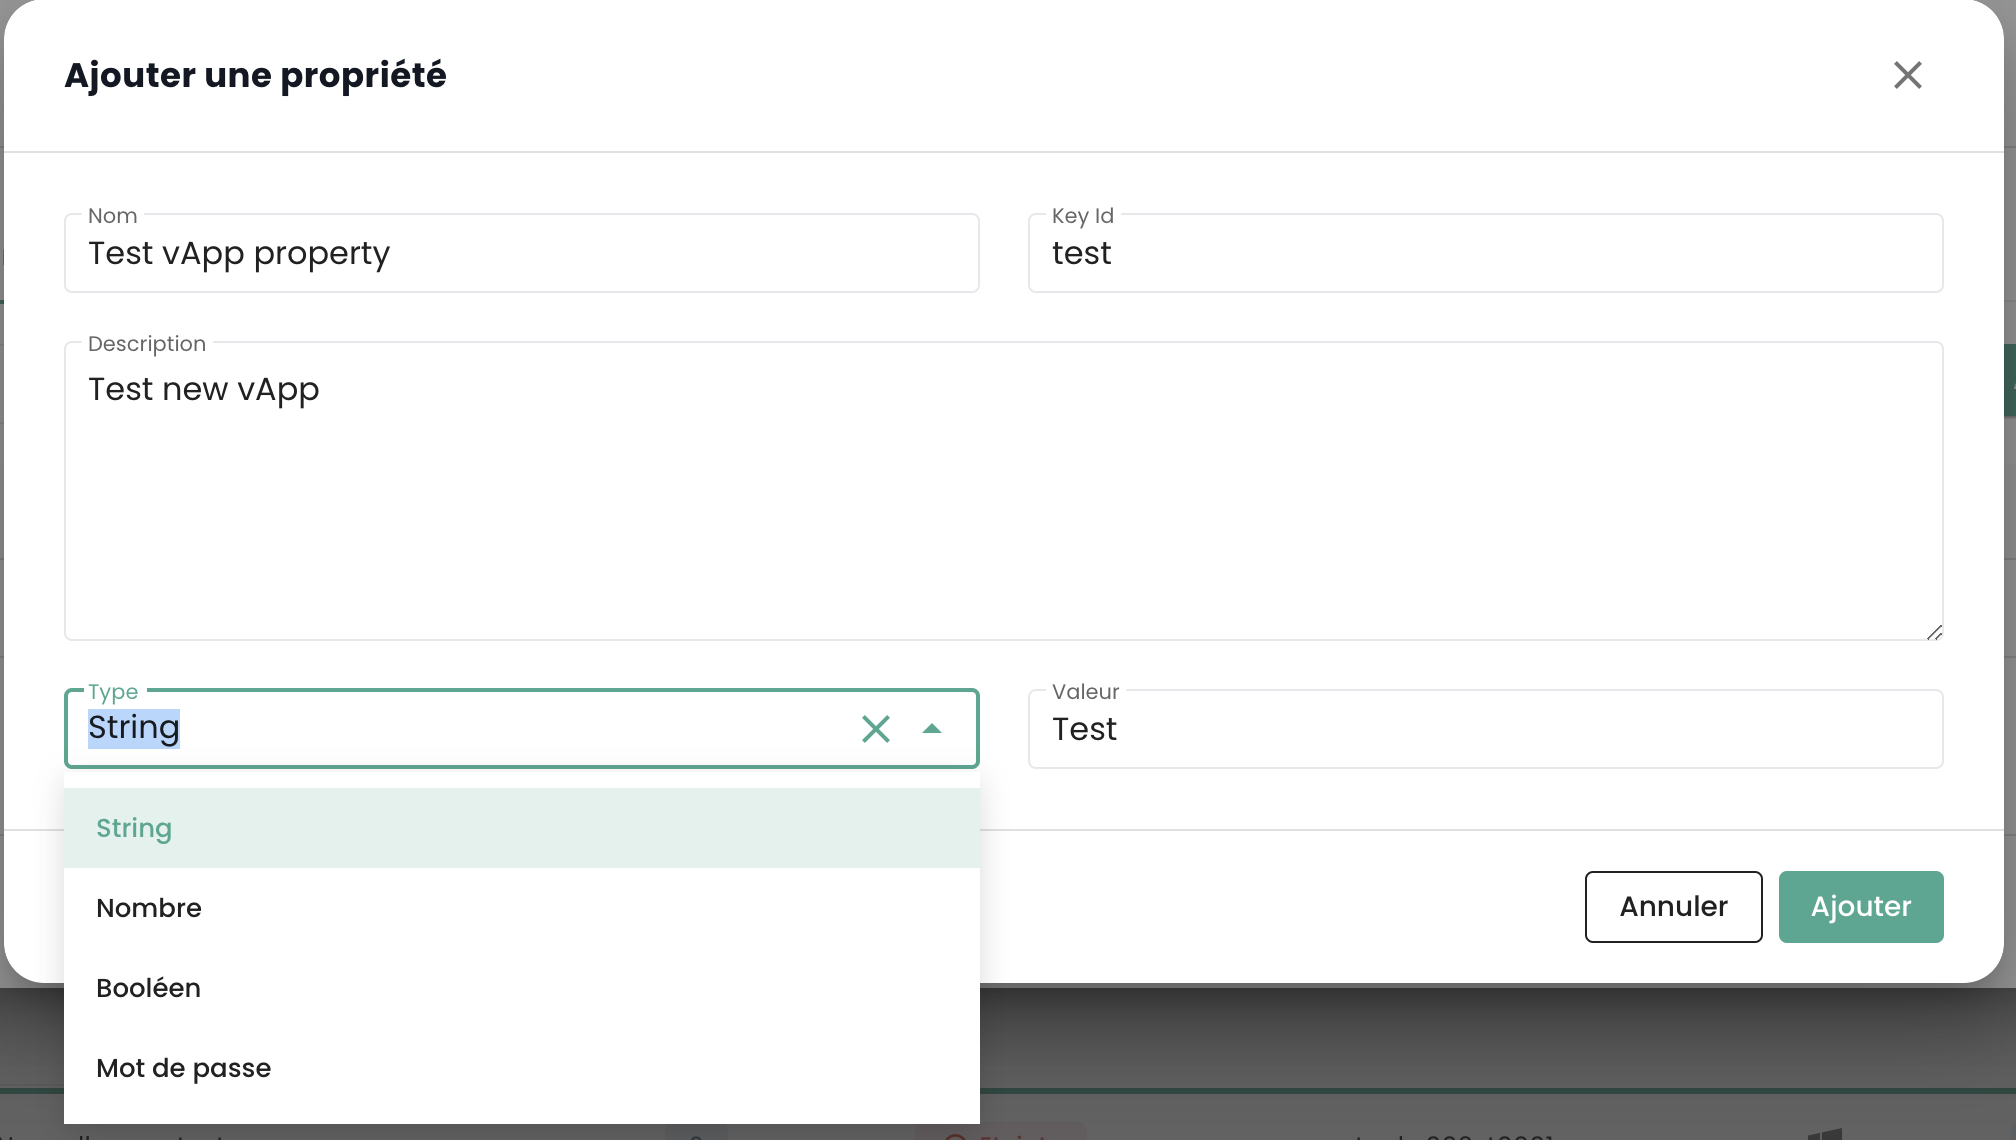The width and height of the screenshot is (2016, 1140).
Task: Click the dialog title Ajouter une propriété
Action: click(255, 76)
